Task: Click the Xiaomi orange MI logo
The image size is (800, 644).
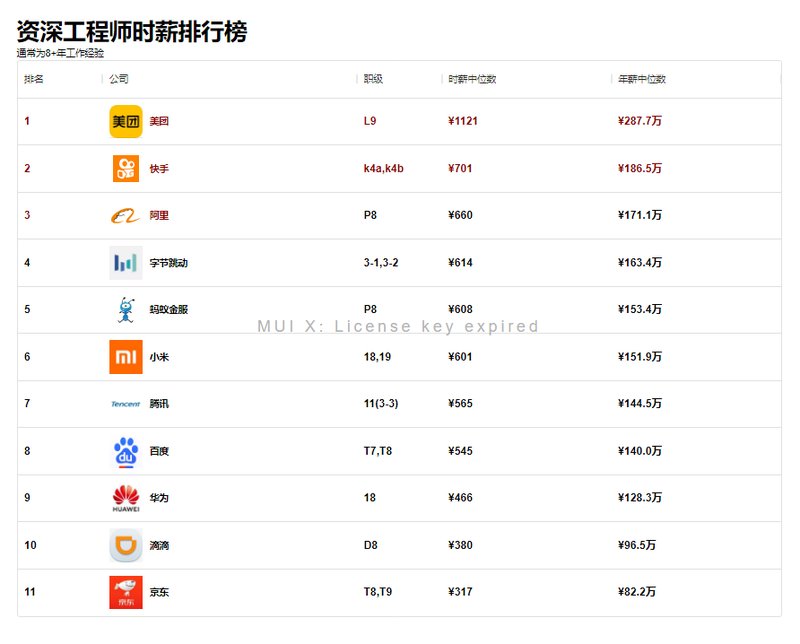Action: [126, 357]
